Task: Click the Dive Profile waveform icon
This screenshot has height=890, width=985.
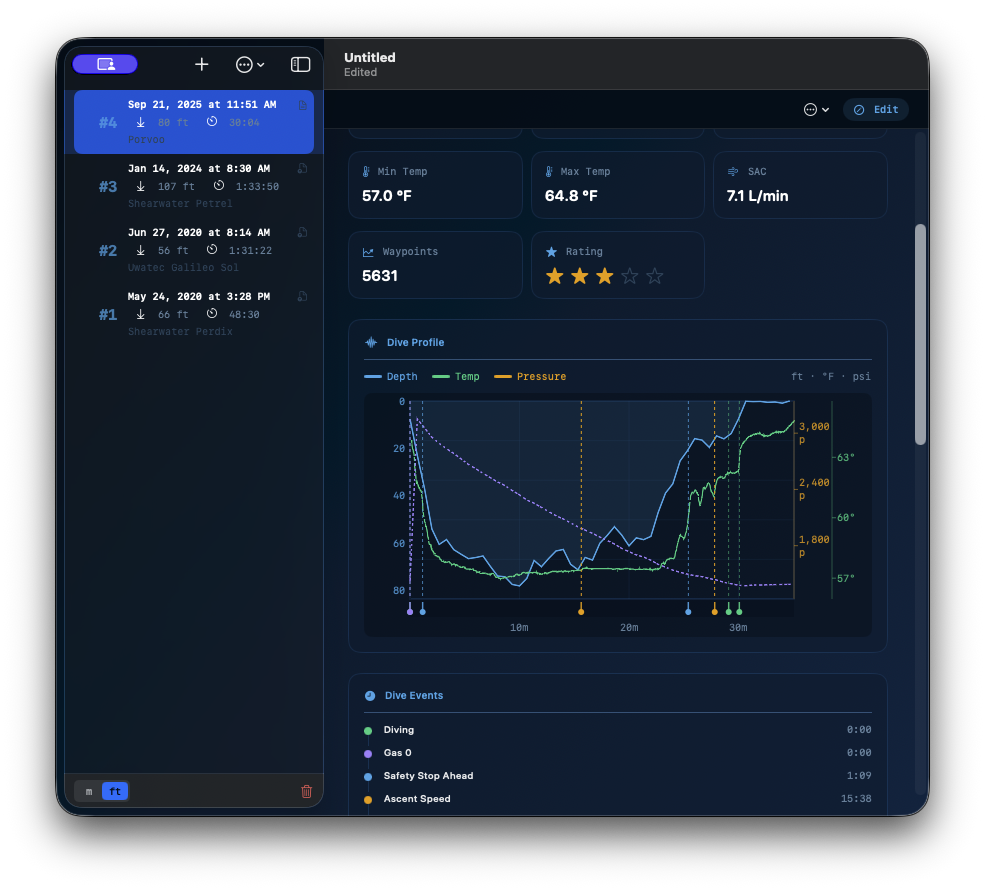Action: click(371, 342)
